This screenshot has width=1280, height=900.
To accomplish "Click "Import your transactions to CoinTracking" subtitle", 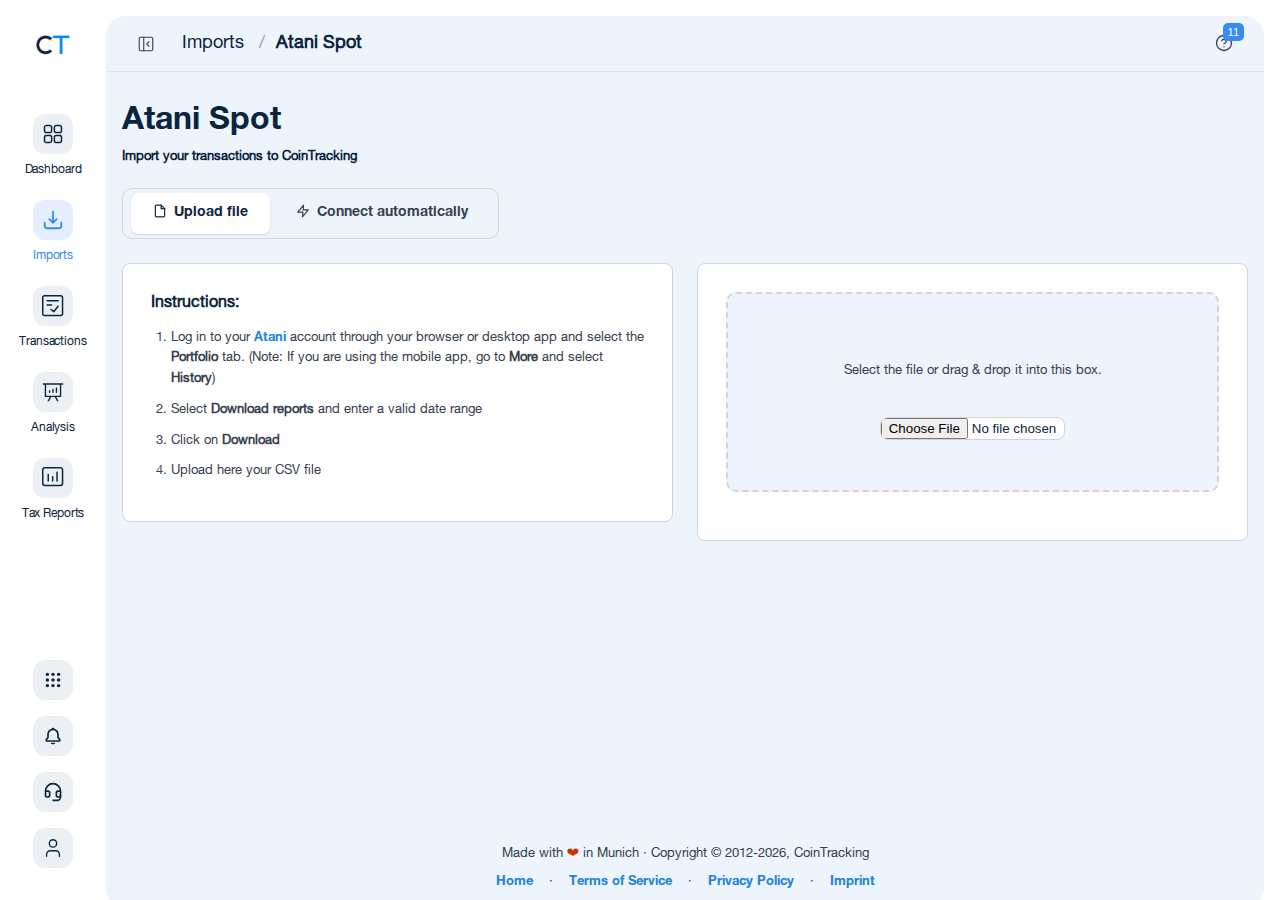I will tap(240, 156).
